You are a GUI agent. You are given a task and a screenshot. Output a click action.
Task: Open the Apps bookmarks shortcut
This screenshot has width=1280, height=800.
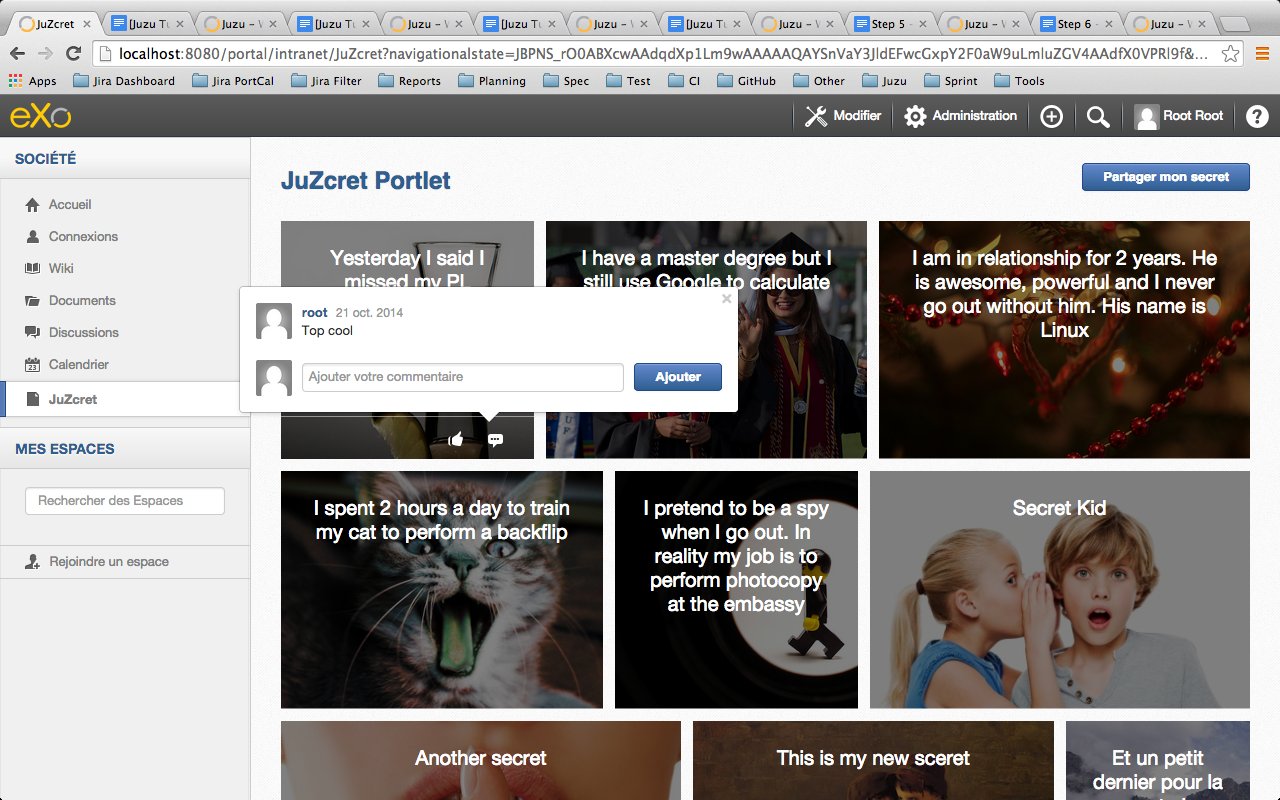(32, 81)
